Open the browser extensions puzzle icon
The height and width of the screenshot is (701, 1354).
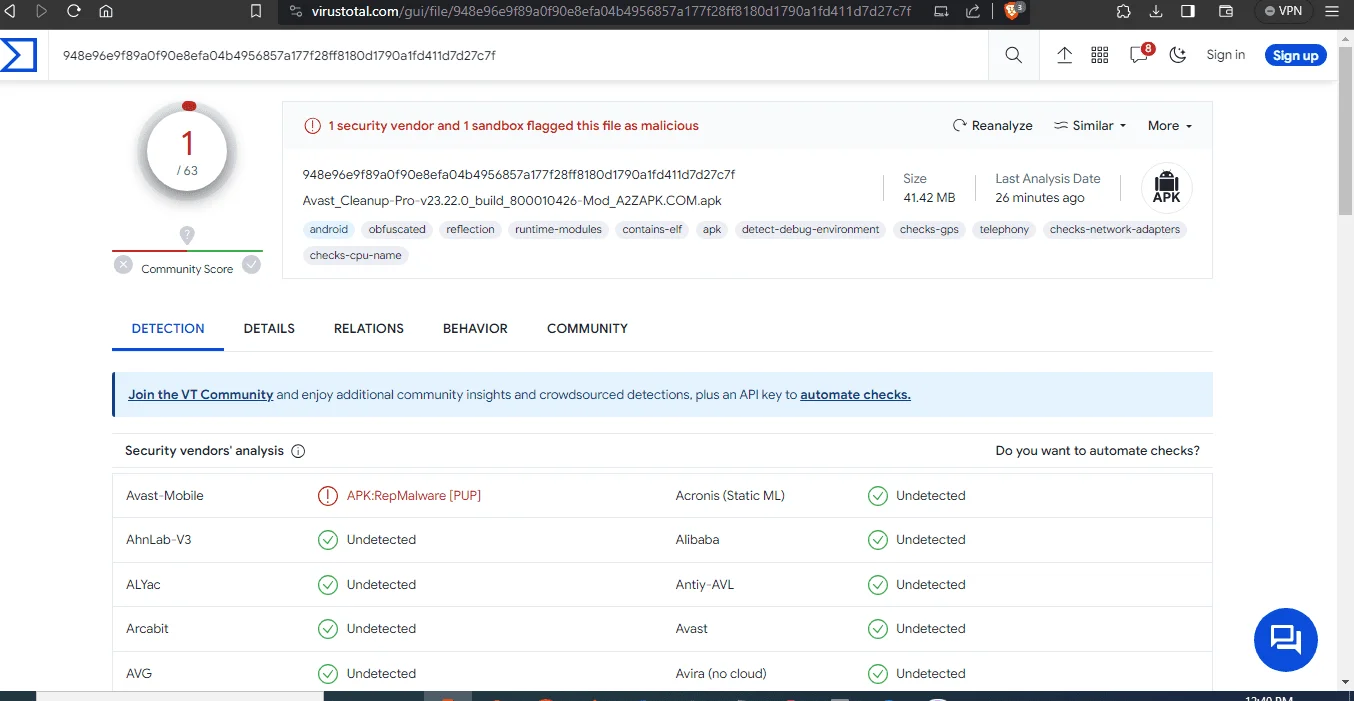[1123, 11]
